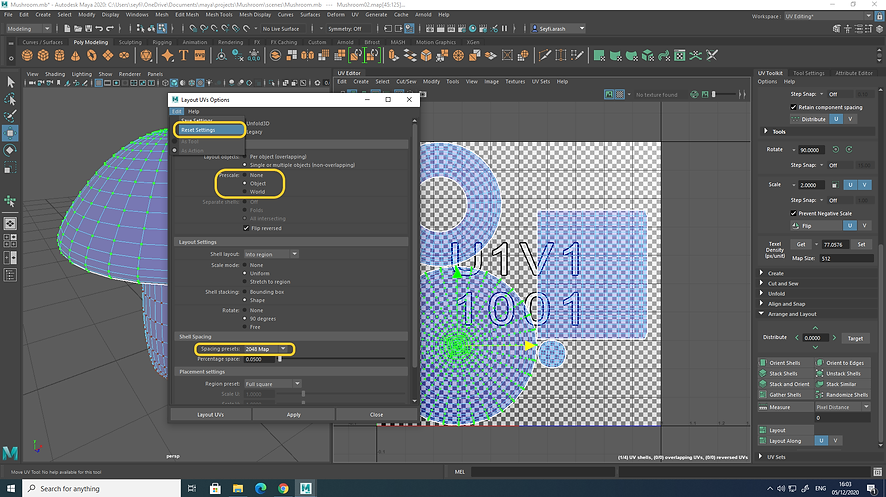Click Windows search box in taskbar
Image resolution: width=886 pixels, height=497 pixels.
tap(102, 489)
